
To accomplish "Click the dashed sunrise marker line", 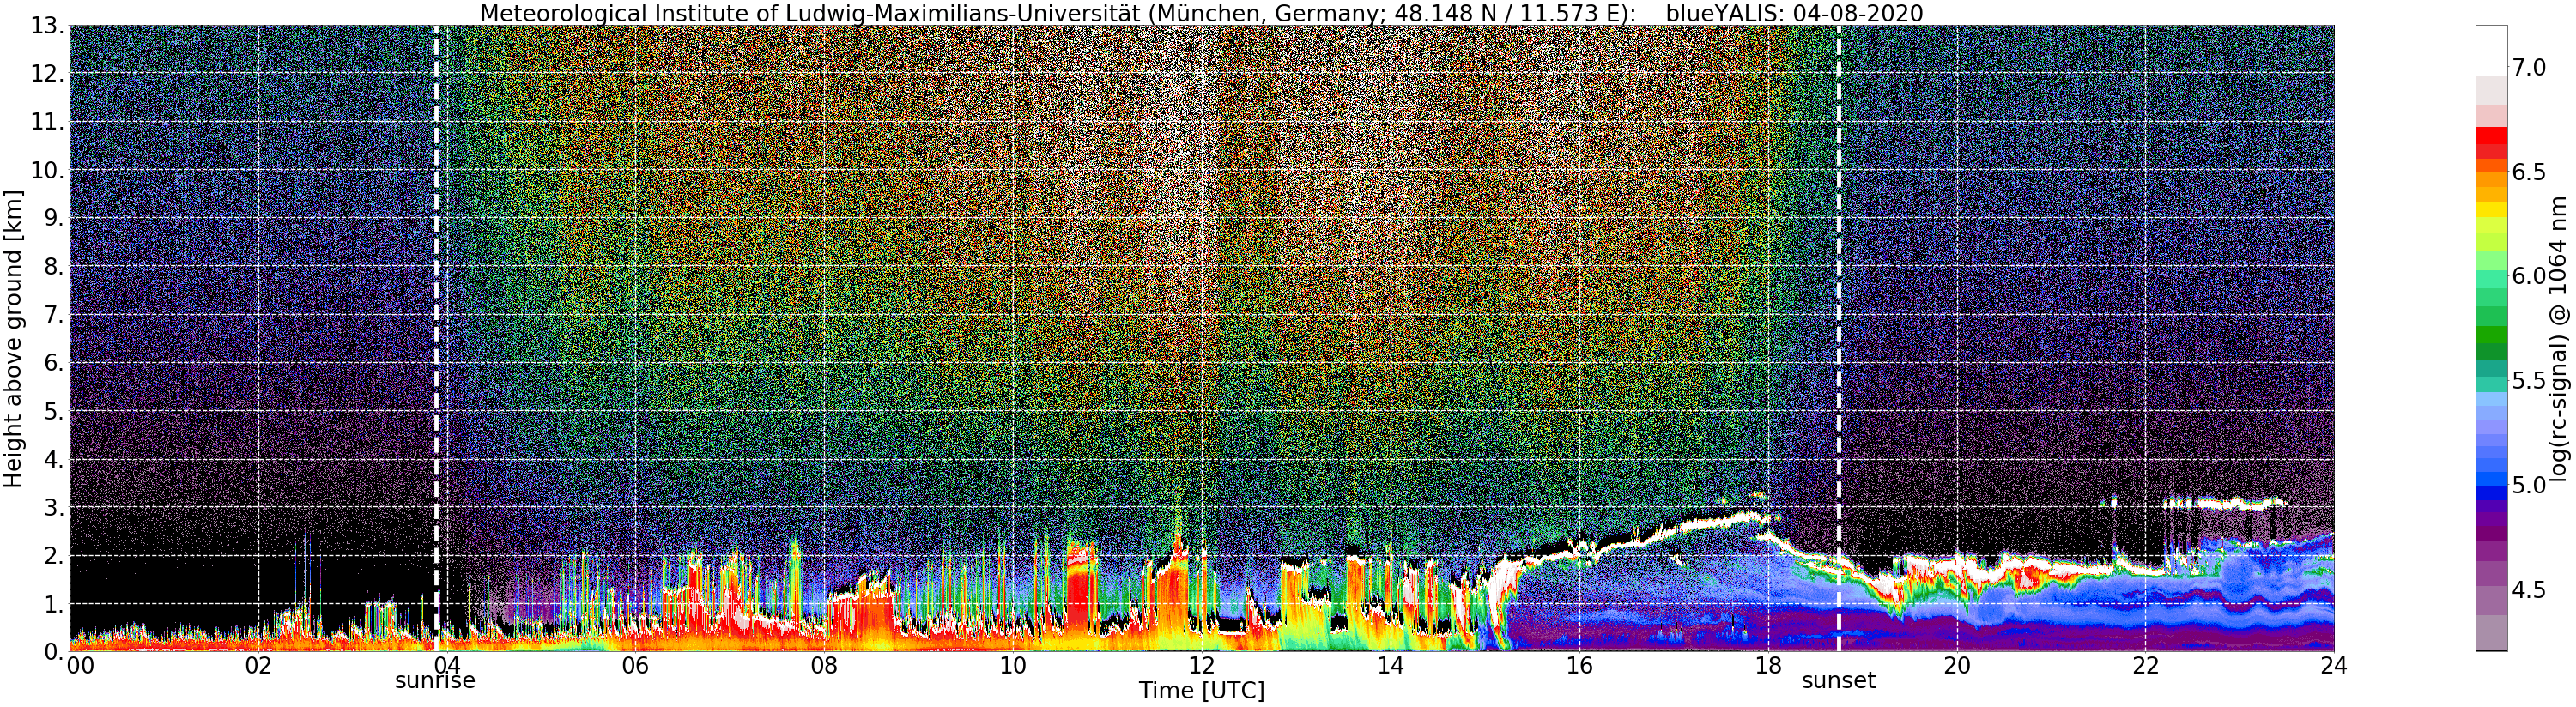I will point(436,338).
